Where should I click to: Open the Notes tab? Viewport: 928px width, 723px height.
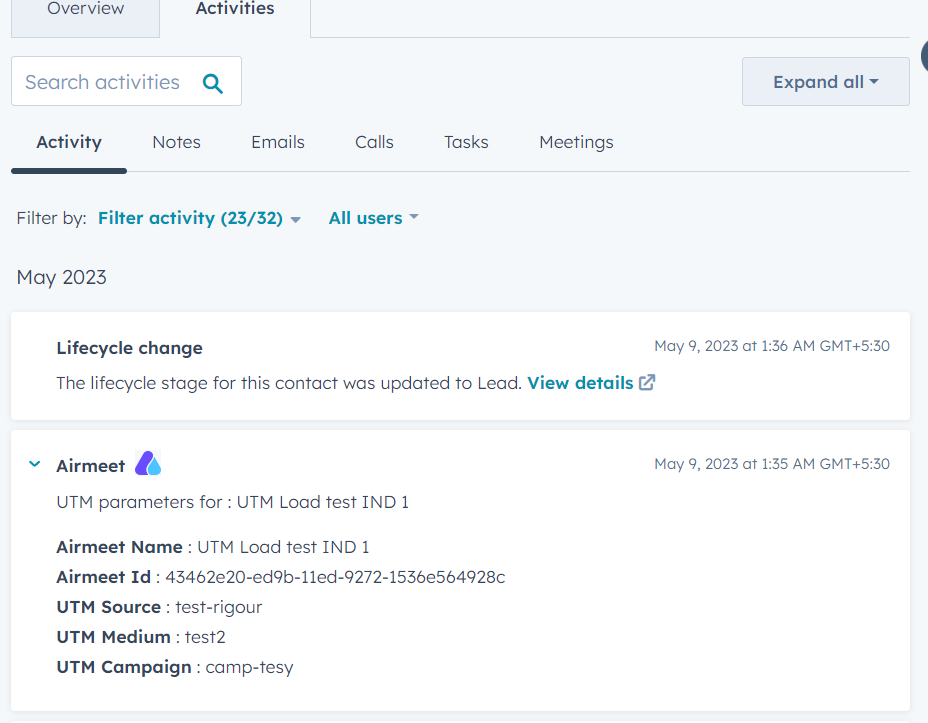point(176,142)
